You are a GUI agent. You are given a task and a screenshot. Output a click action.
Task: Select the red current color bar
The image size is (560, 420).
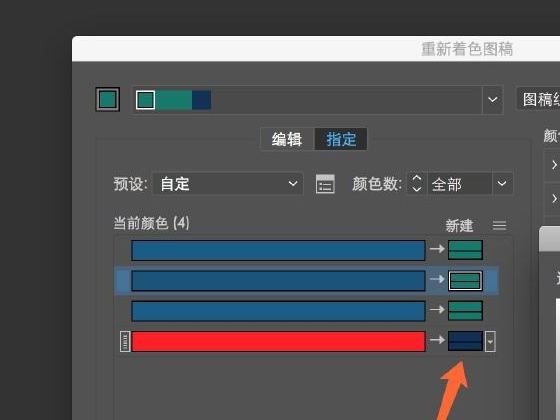278,341
